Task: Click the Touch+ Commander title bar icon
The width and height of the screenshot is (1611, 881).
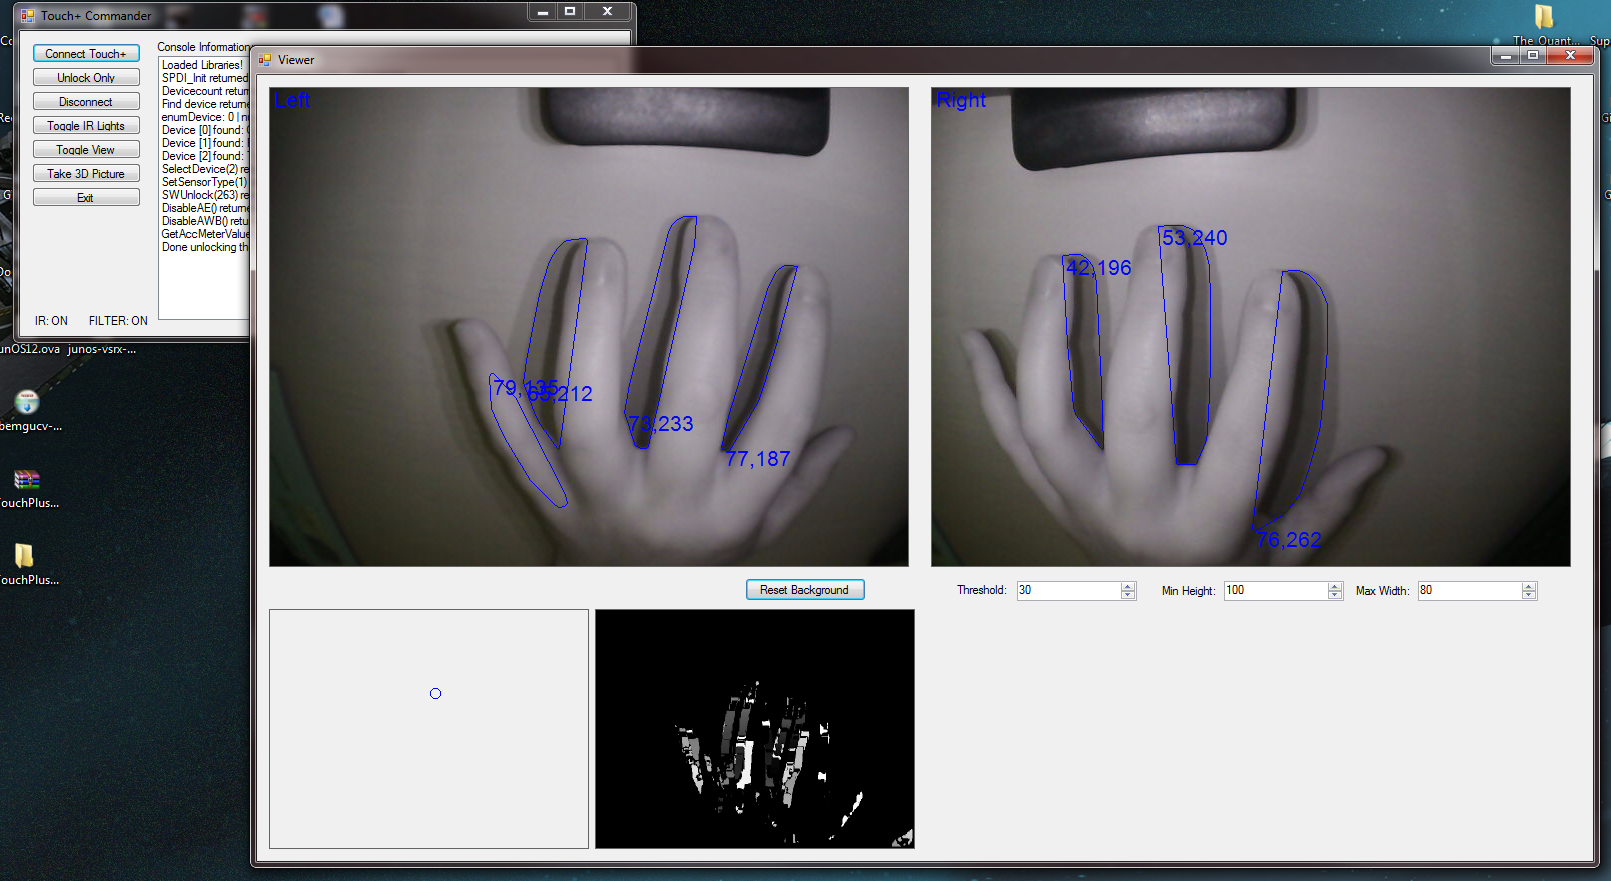Action: coord(28,16)
